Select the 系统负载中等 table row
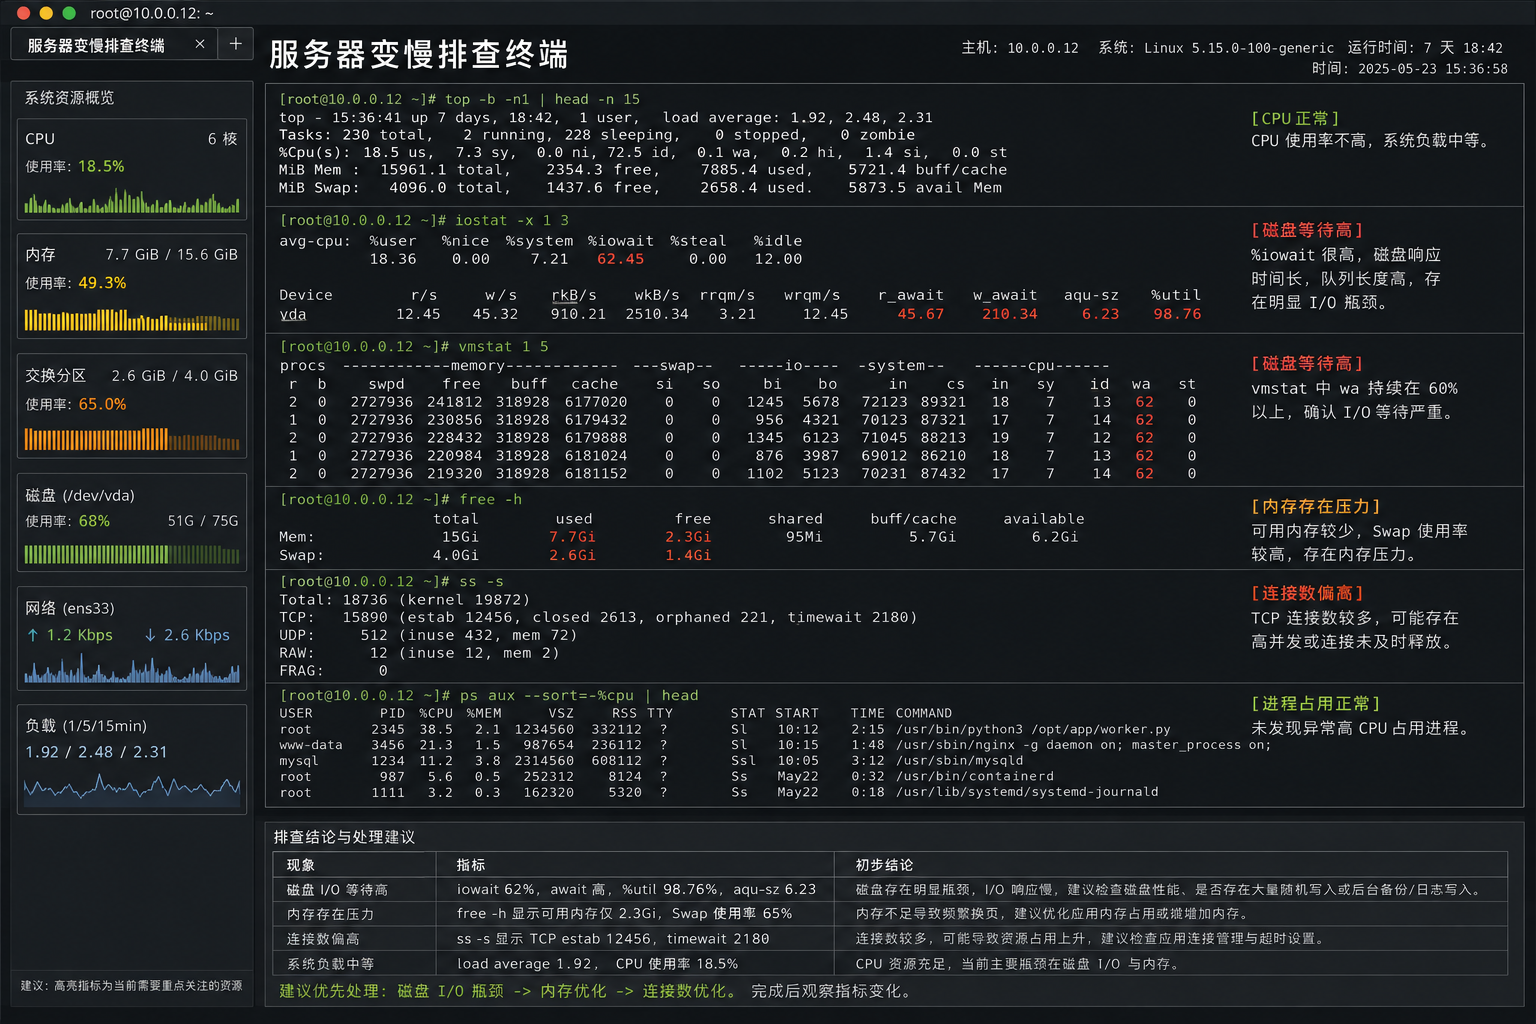Viewport: 1536px width, 1024px height. click(x=890, y=964)
